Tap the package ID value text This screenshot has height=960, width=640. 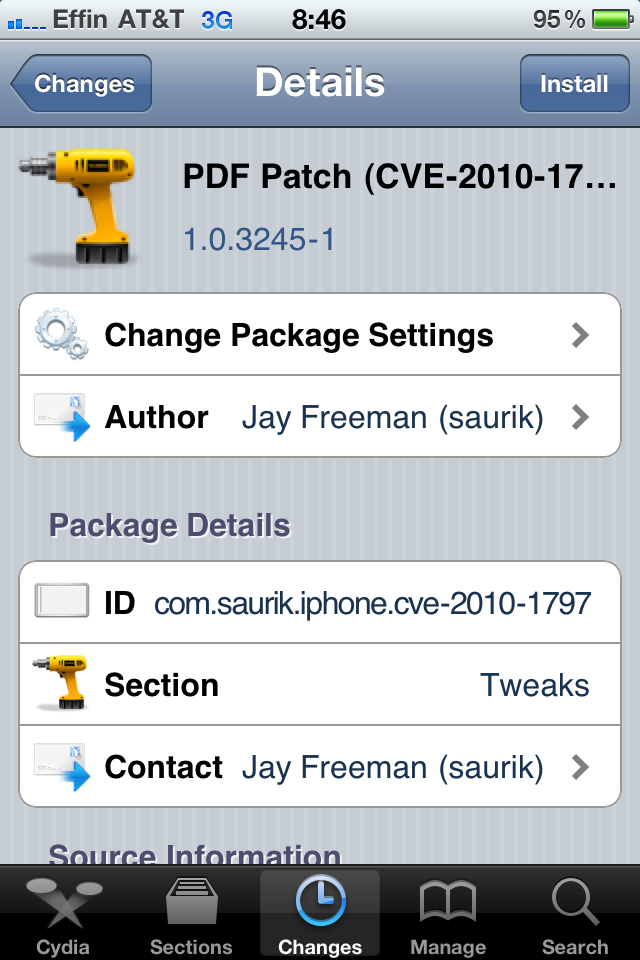pyautogui.click(x=372, y=603)
